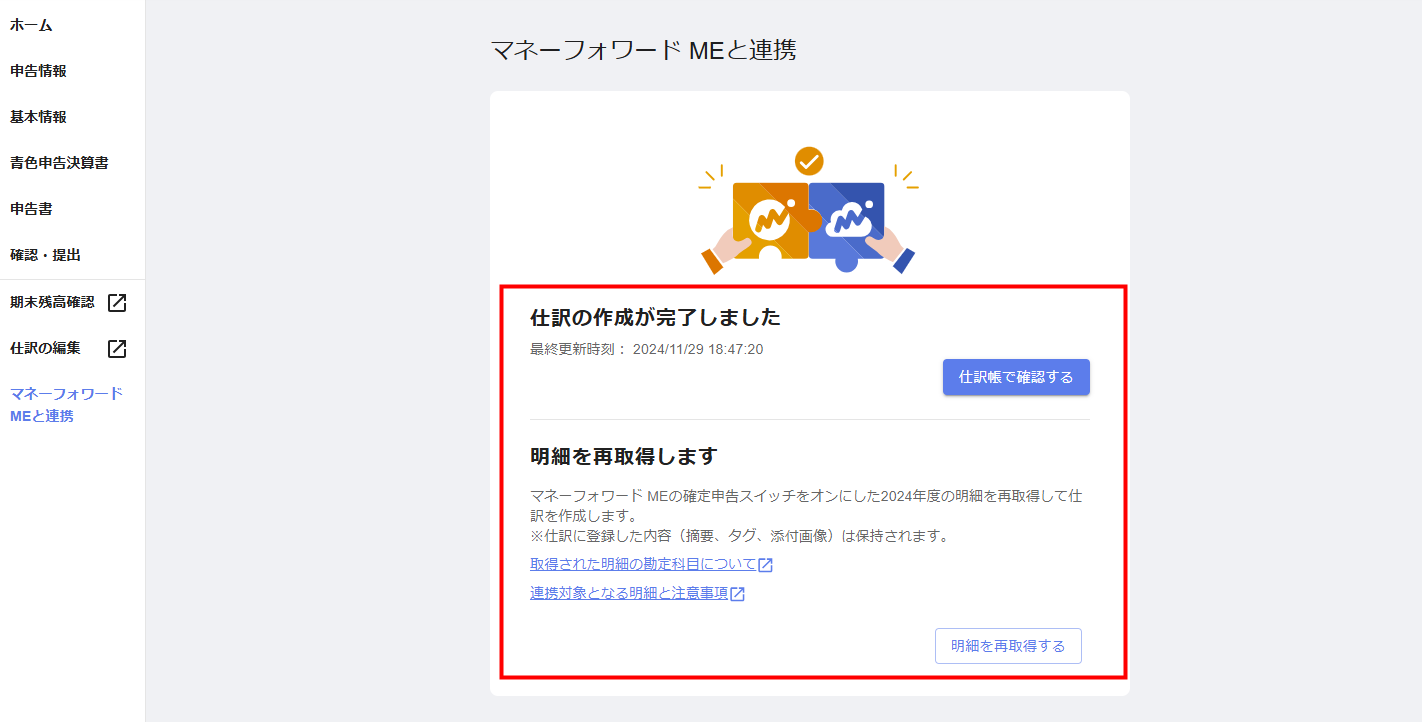1422x722 pixels.
Task: Go to 申告情報 menu item
Action: coord(38,71)
